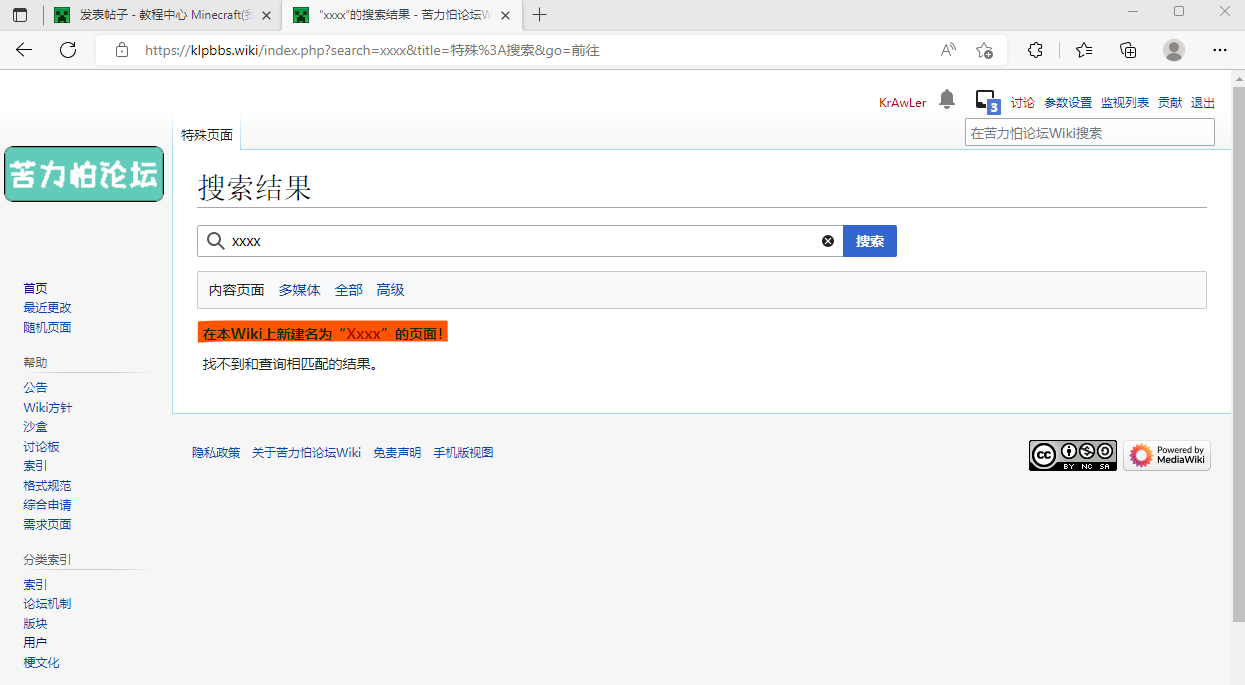Select the 多媒体 search profile

coord(300,290)
